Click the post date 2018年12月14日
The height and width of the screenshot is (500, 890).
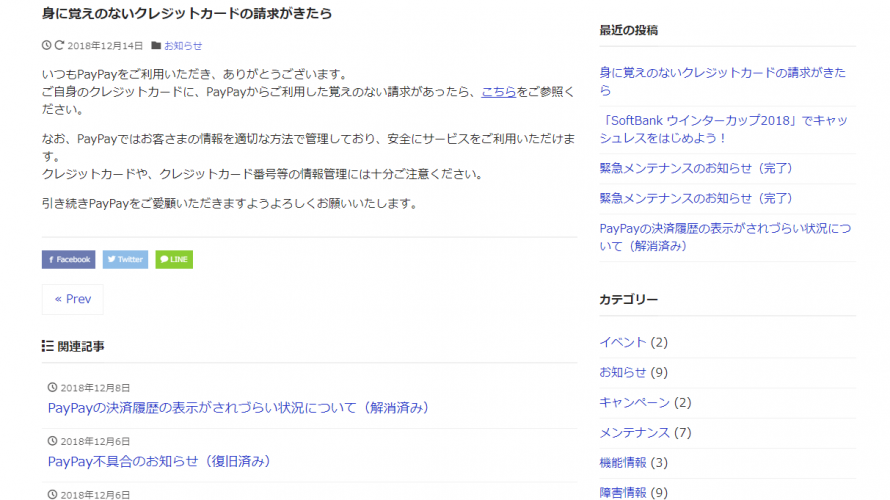(105, 46)
